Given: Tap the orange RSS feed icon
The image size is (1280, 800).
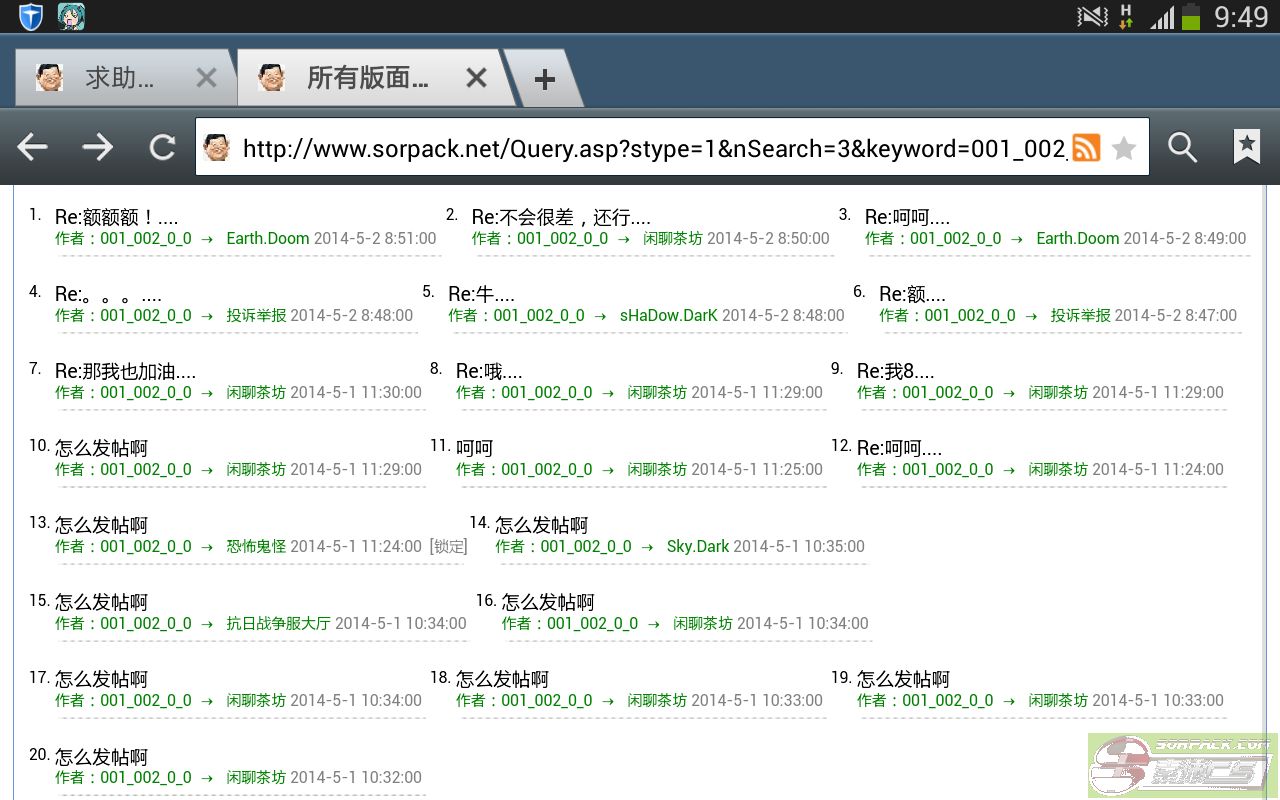Looking at the screenshot, I should [1086, 148].
